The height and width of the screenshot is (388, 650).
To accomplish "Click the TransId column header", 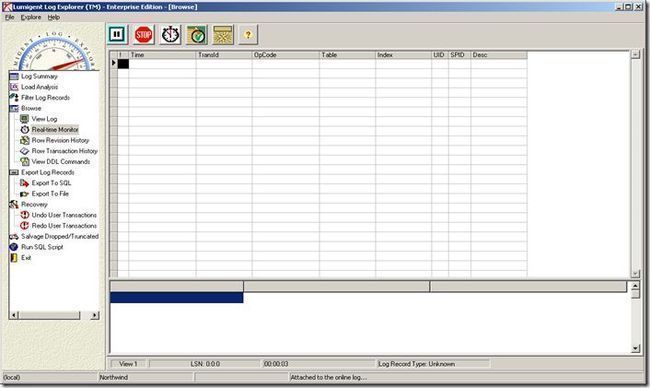I will point(224,55).
